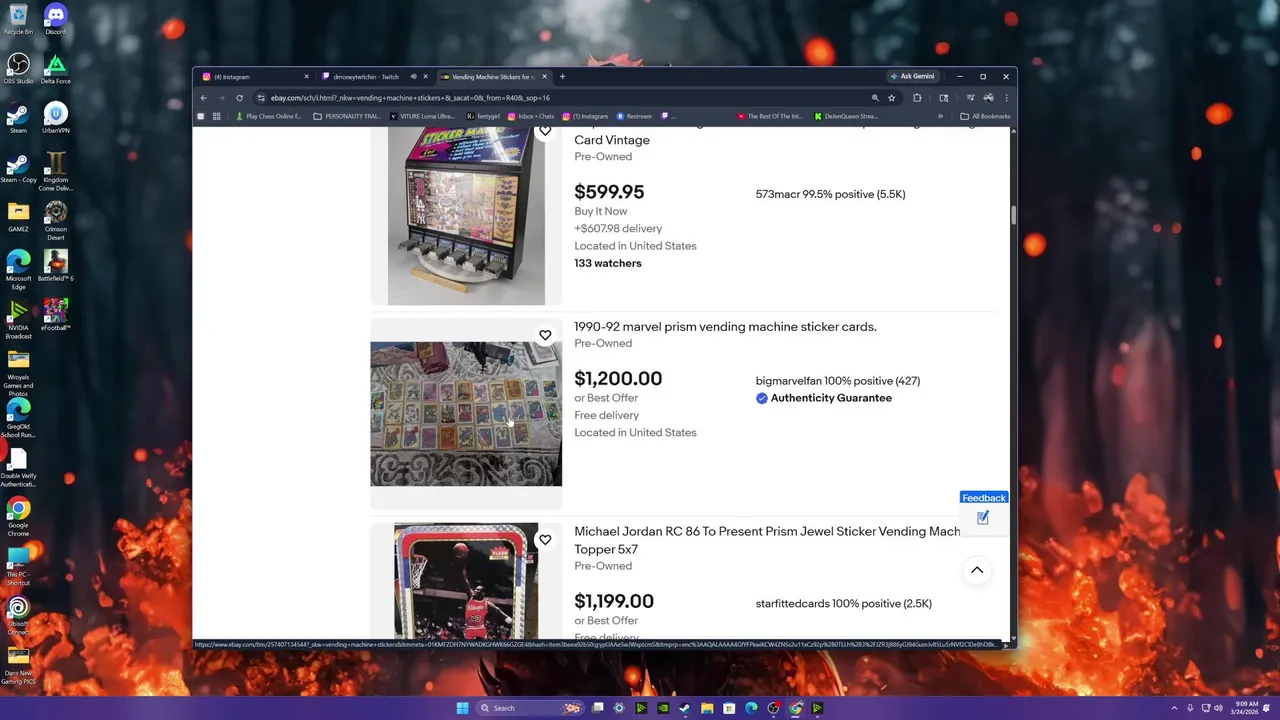This screenshot has height=720, width=1280.
Task: Click the taskbar volume speaker icon
Action: point(1218,708)
